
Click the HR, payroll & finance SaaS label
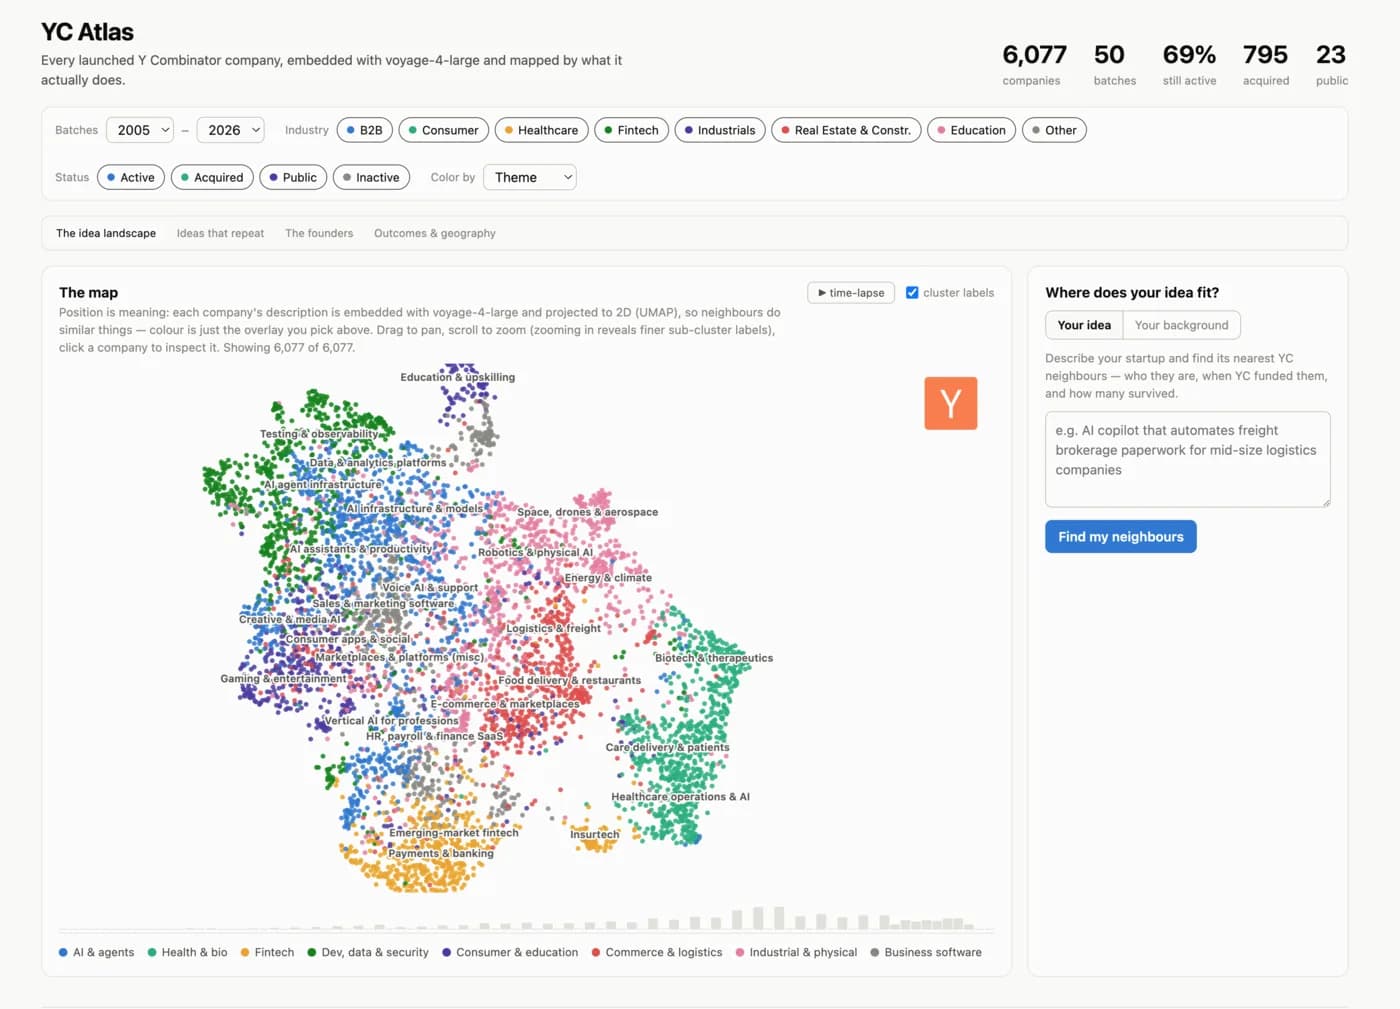coord(434,736)
